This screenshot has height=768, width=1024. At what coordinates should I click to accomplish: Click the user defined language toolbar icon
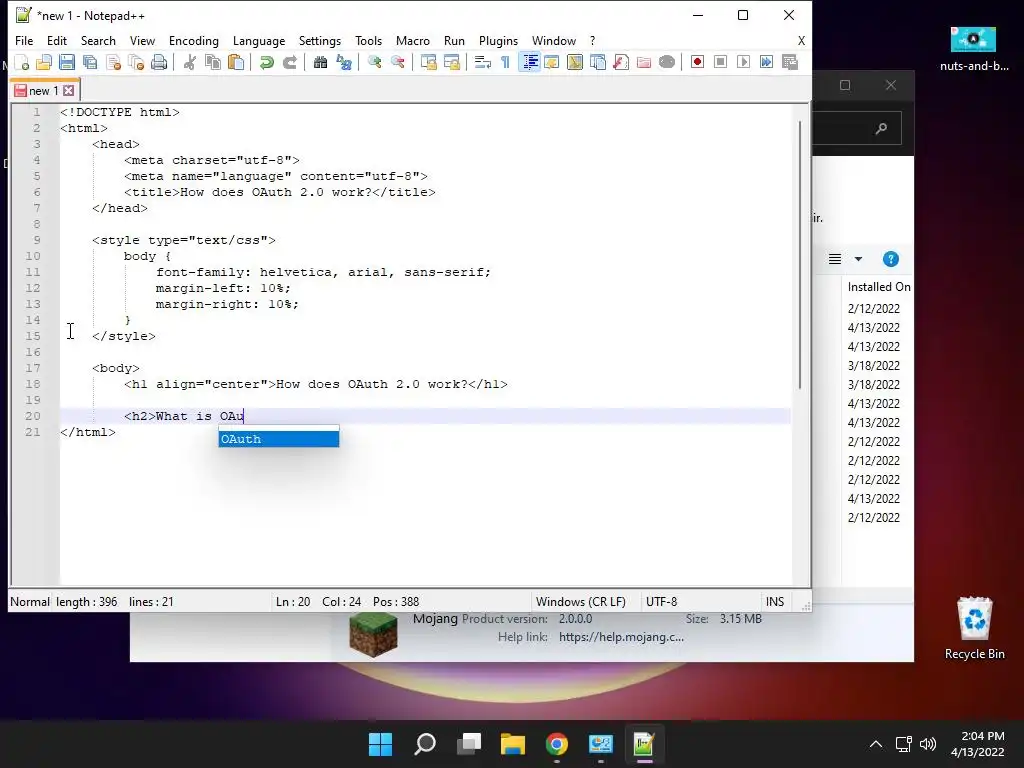point(552,62)
